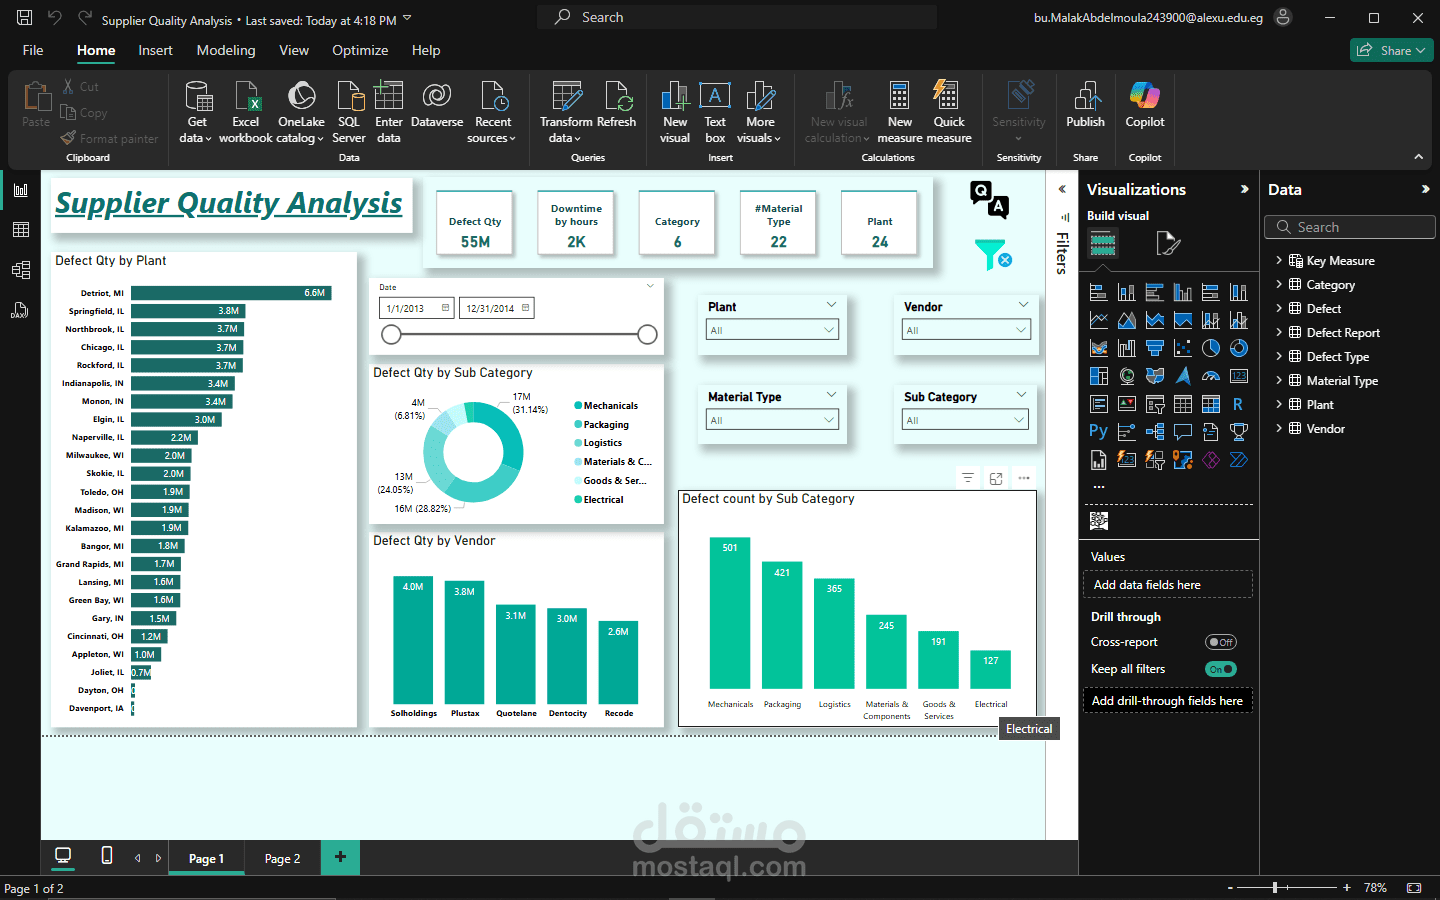The height and width of the screenshot is (900, 1440).
Task: Select the Decomposition tree visualization
Action: coord(1155,432)
